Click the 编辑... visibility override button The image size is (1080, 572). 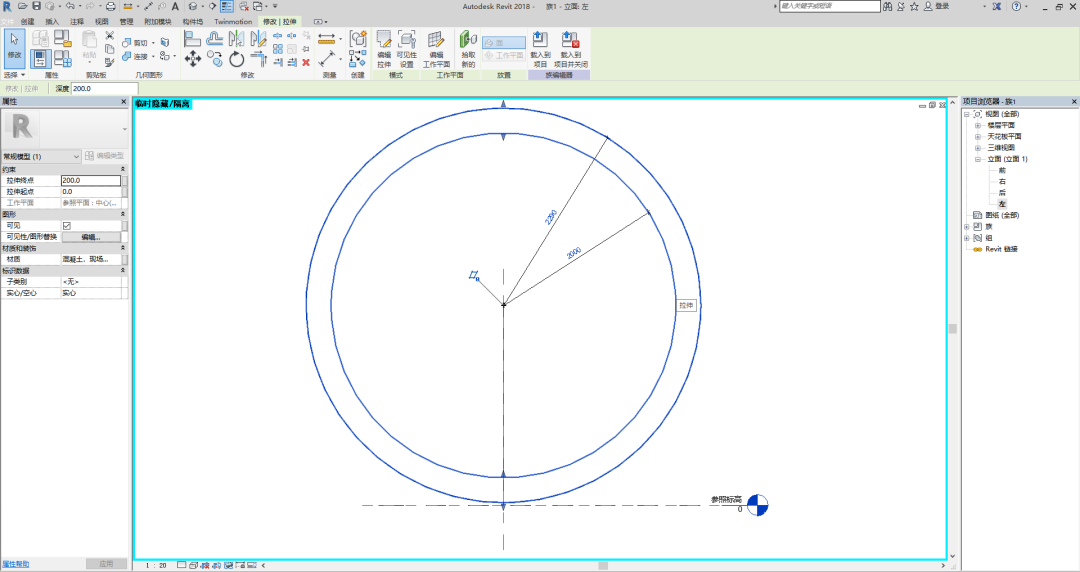[91, 237]
